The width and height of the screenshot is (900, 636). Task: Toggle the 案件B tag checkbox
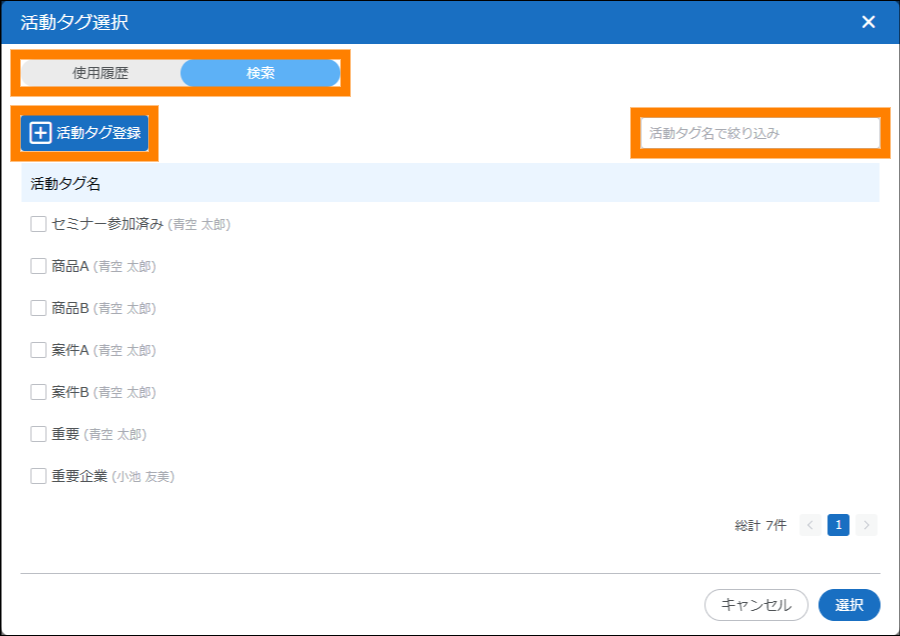tap(38, 392)
